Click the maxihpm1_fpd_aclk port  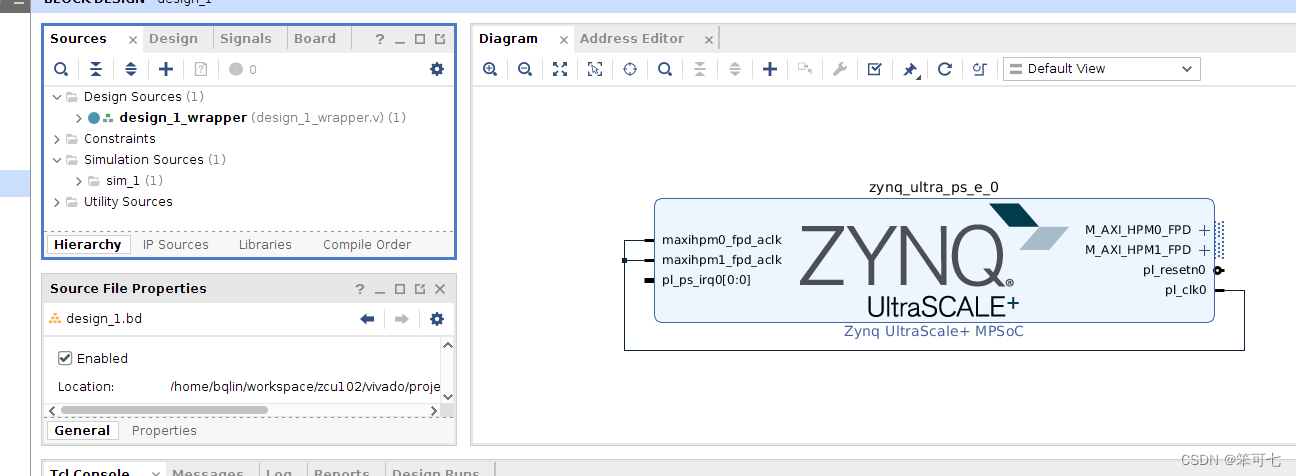[x=722, y=260]
